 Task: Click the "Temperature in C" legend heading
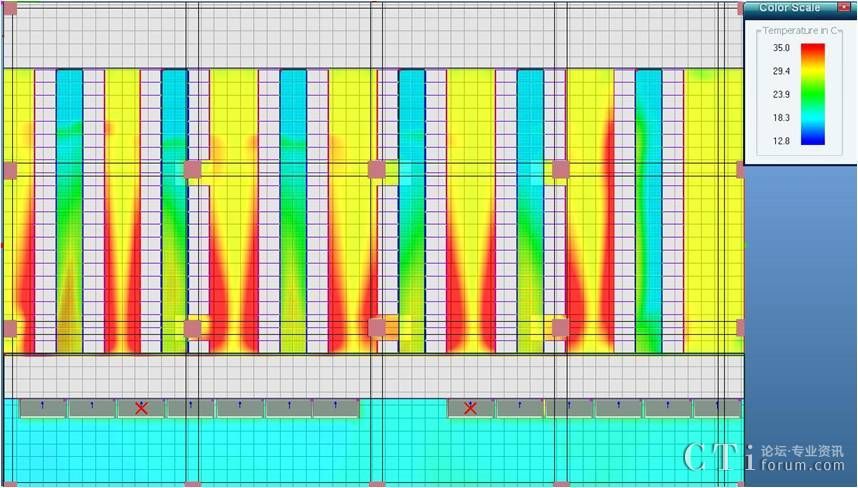(x=798, y=32)
